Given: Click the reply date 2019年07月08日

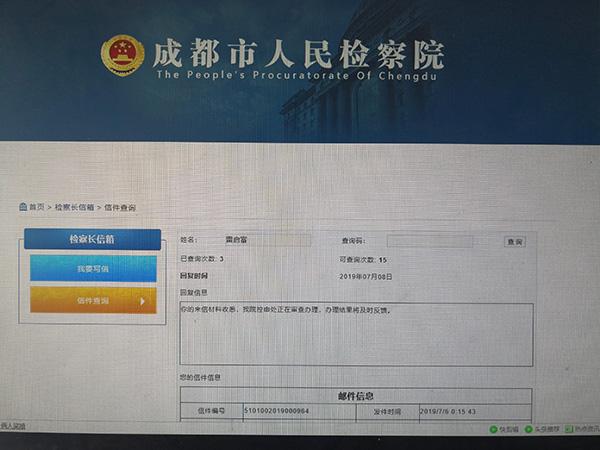Looking at the screenshot, I should [x=366, y=277].
